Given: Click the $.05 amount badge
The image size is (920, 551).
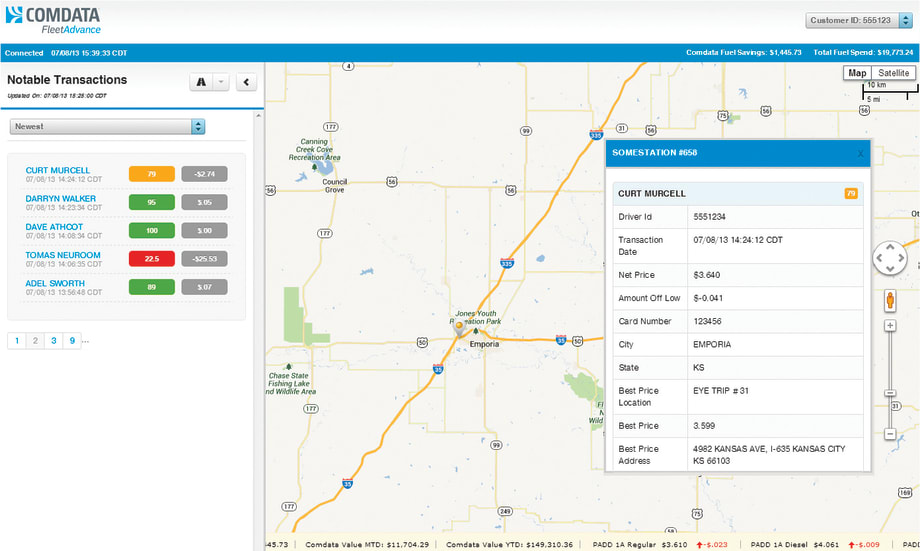Looking at the screenshot, I should (204, 202).
